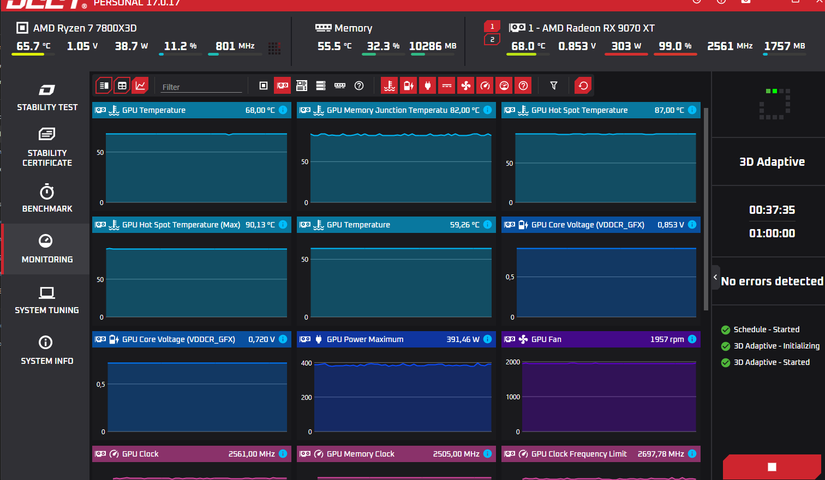This screenshot has height=480, width=825.
Task: Open info for GPU Hot Spot Temperature 87,00 °C
Action: pos(692,110)
